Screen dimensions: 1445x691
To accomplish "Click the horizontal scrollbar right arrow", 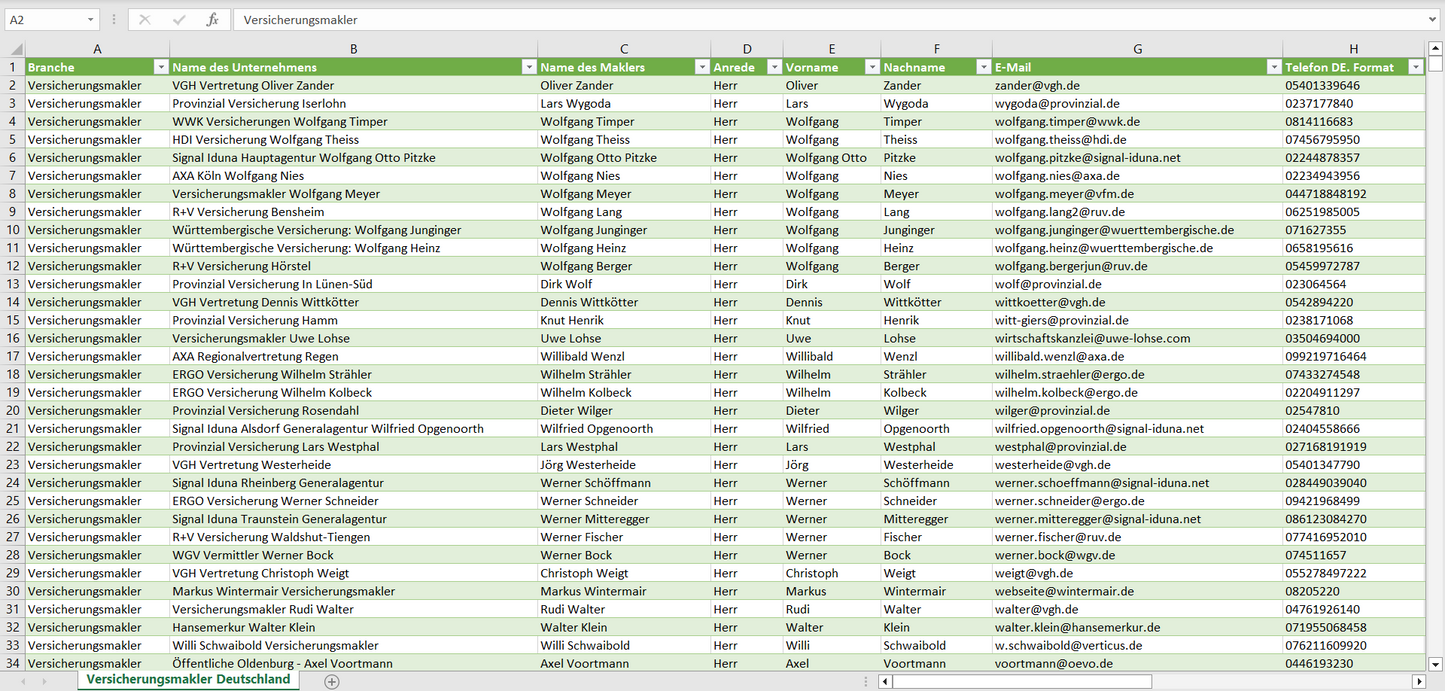I will click(1418, 681).
